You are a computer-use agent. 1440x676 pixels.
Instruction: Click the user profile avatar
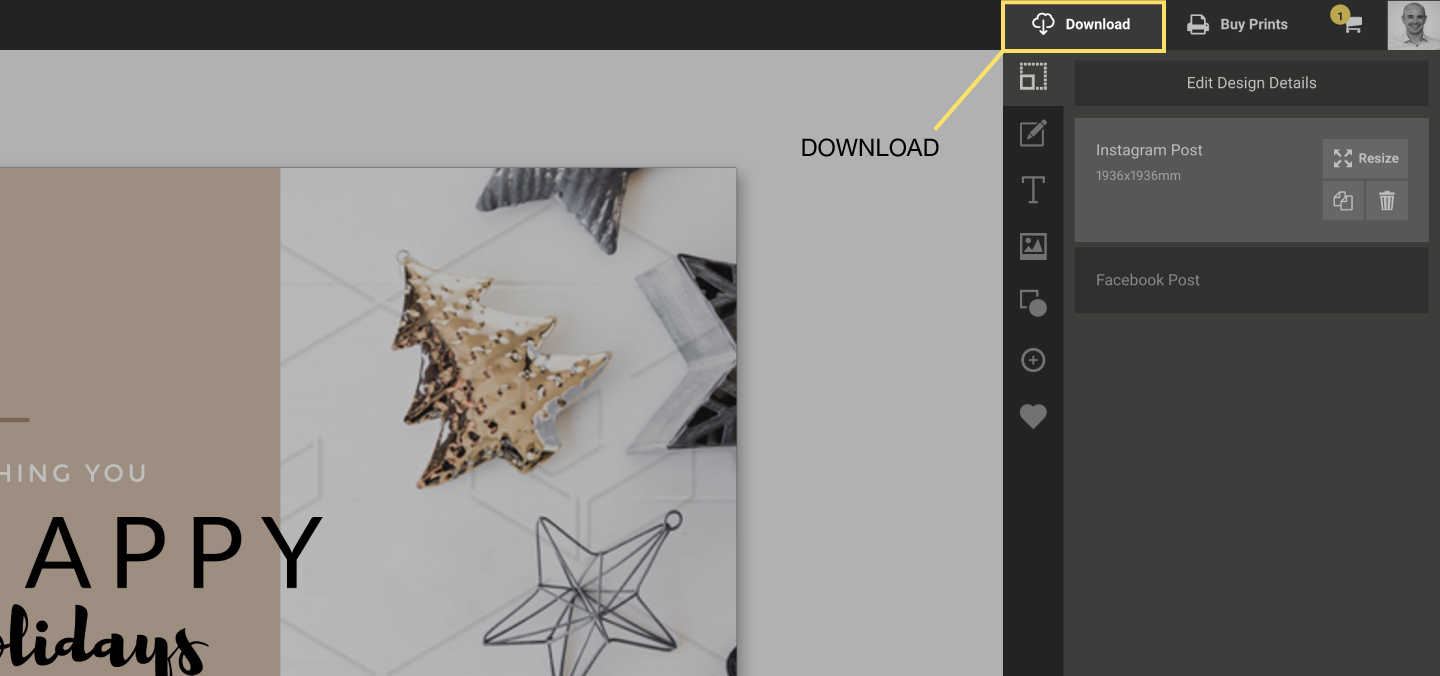1413,25
